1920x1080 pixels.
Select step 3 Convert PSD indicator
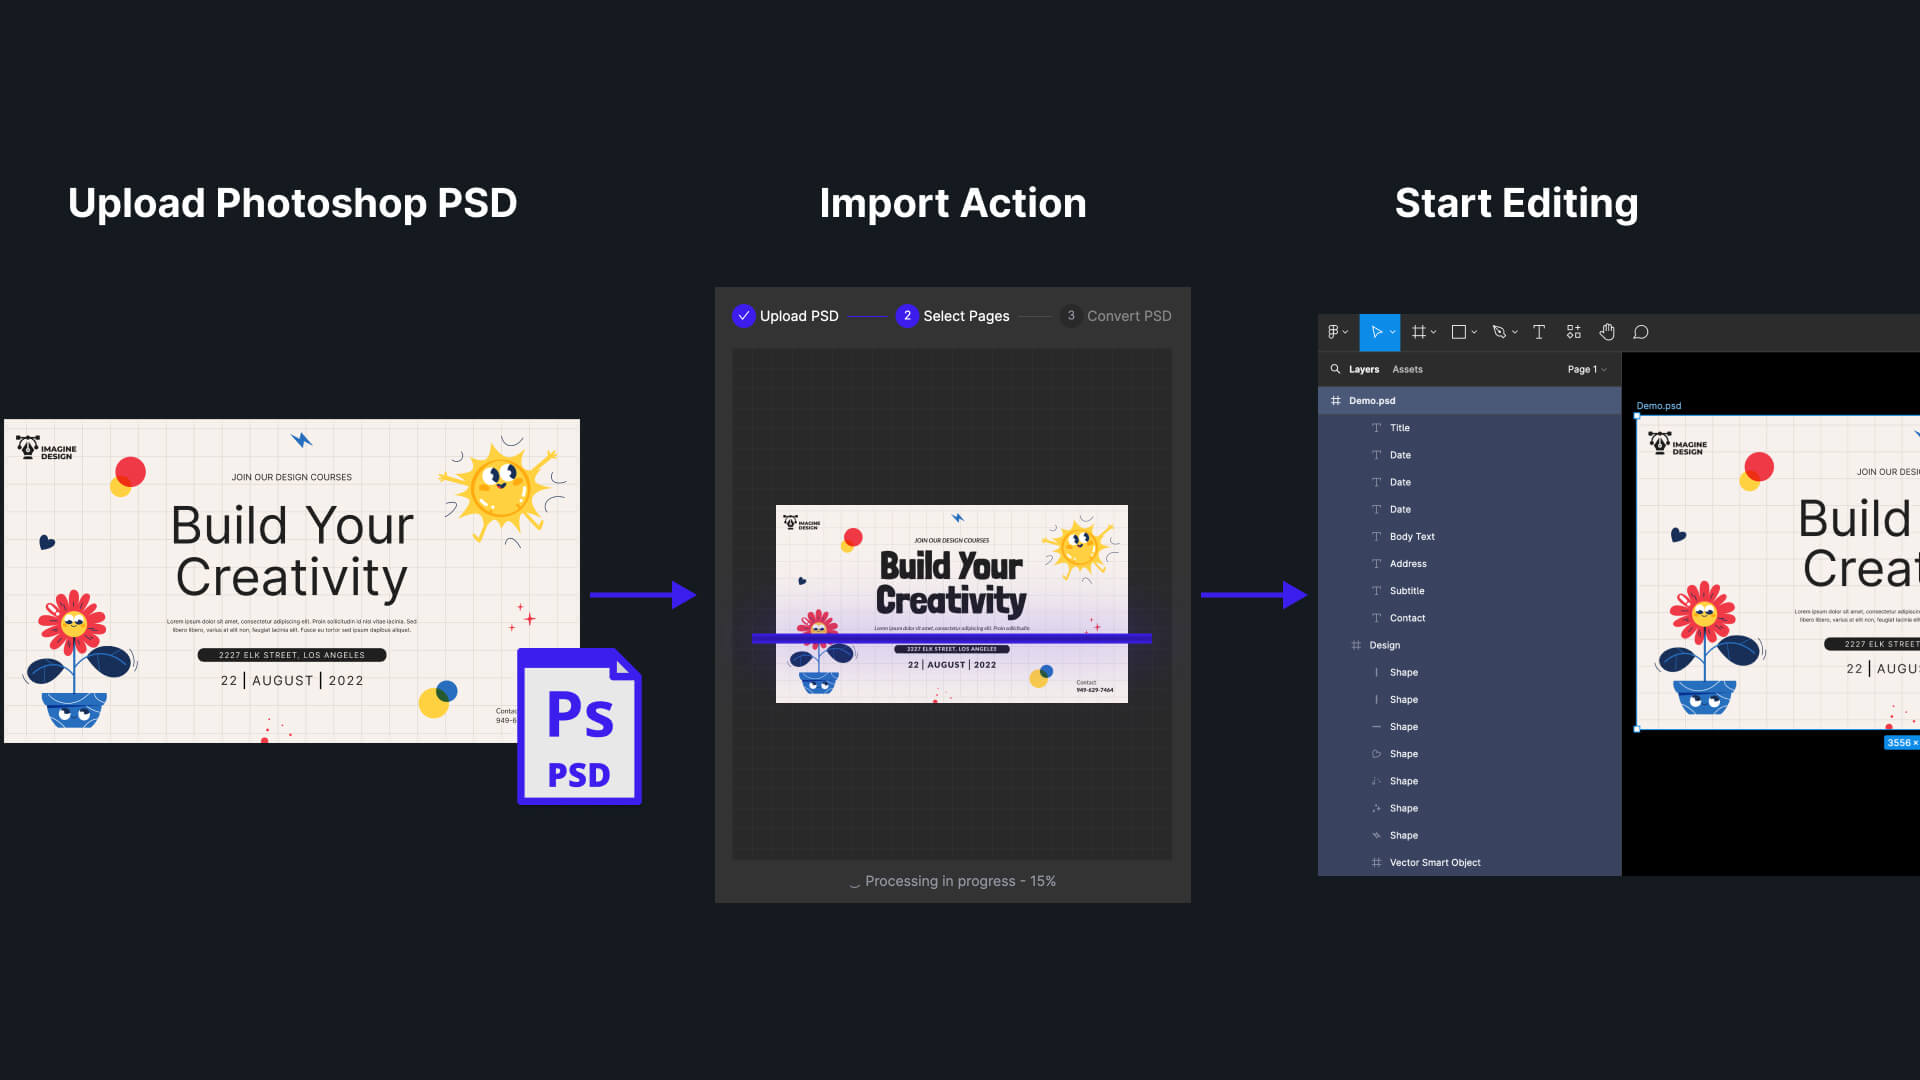click(x=1071, y=316)
